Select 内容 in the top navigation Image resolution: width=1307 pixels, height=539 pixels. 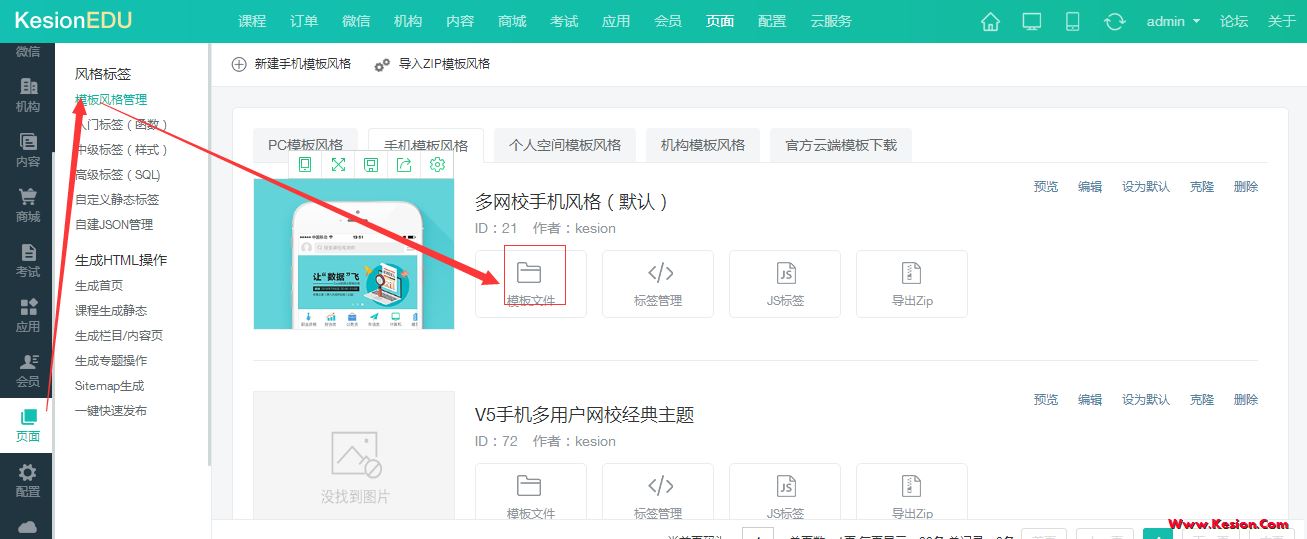click(x=460, y=21)
